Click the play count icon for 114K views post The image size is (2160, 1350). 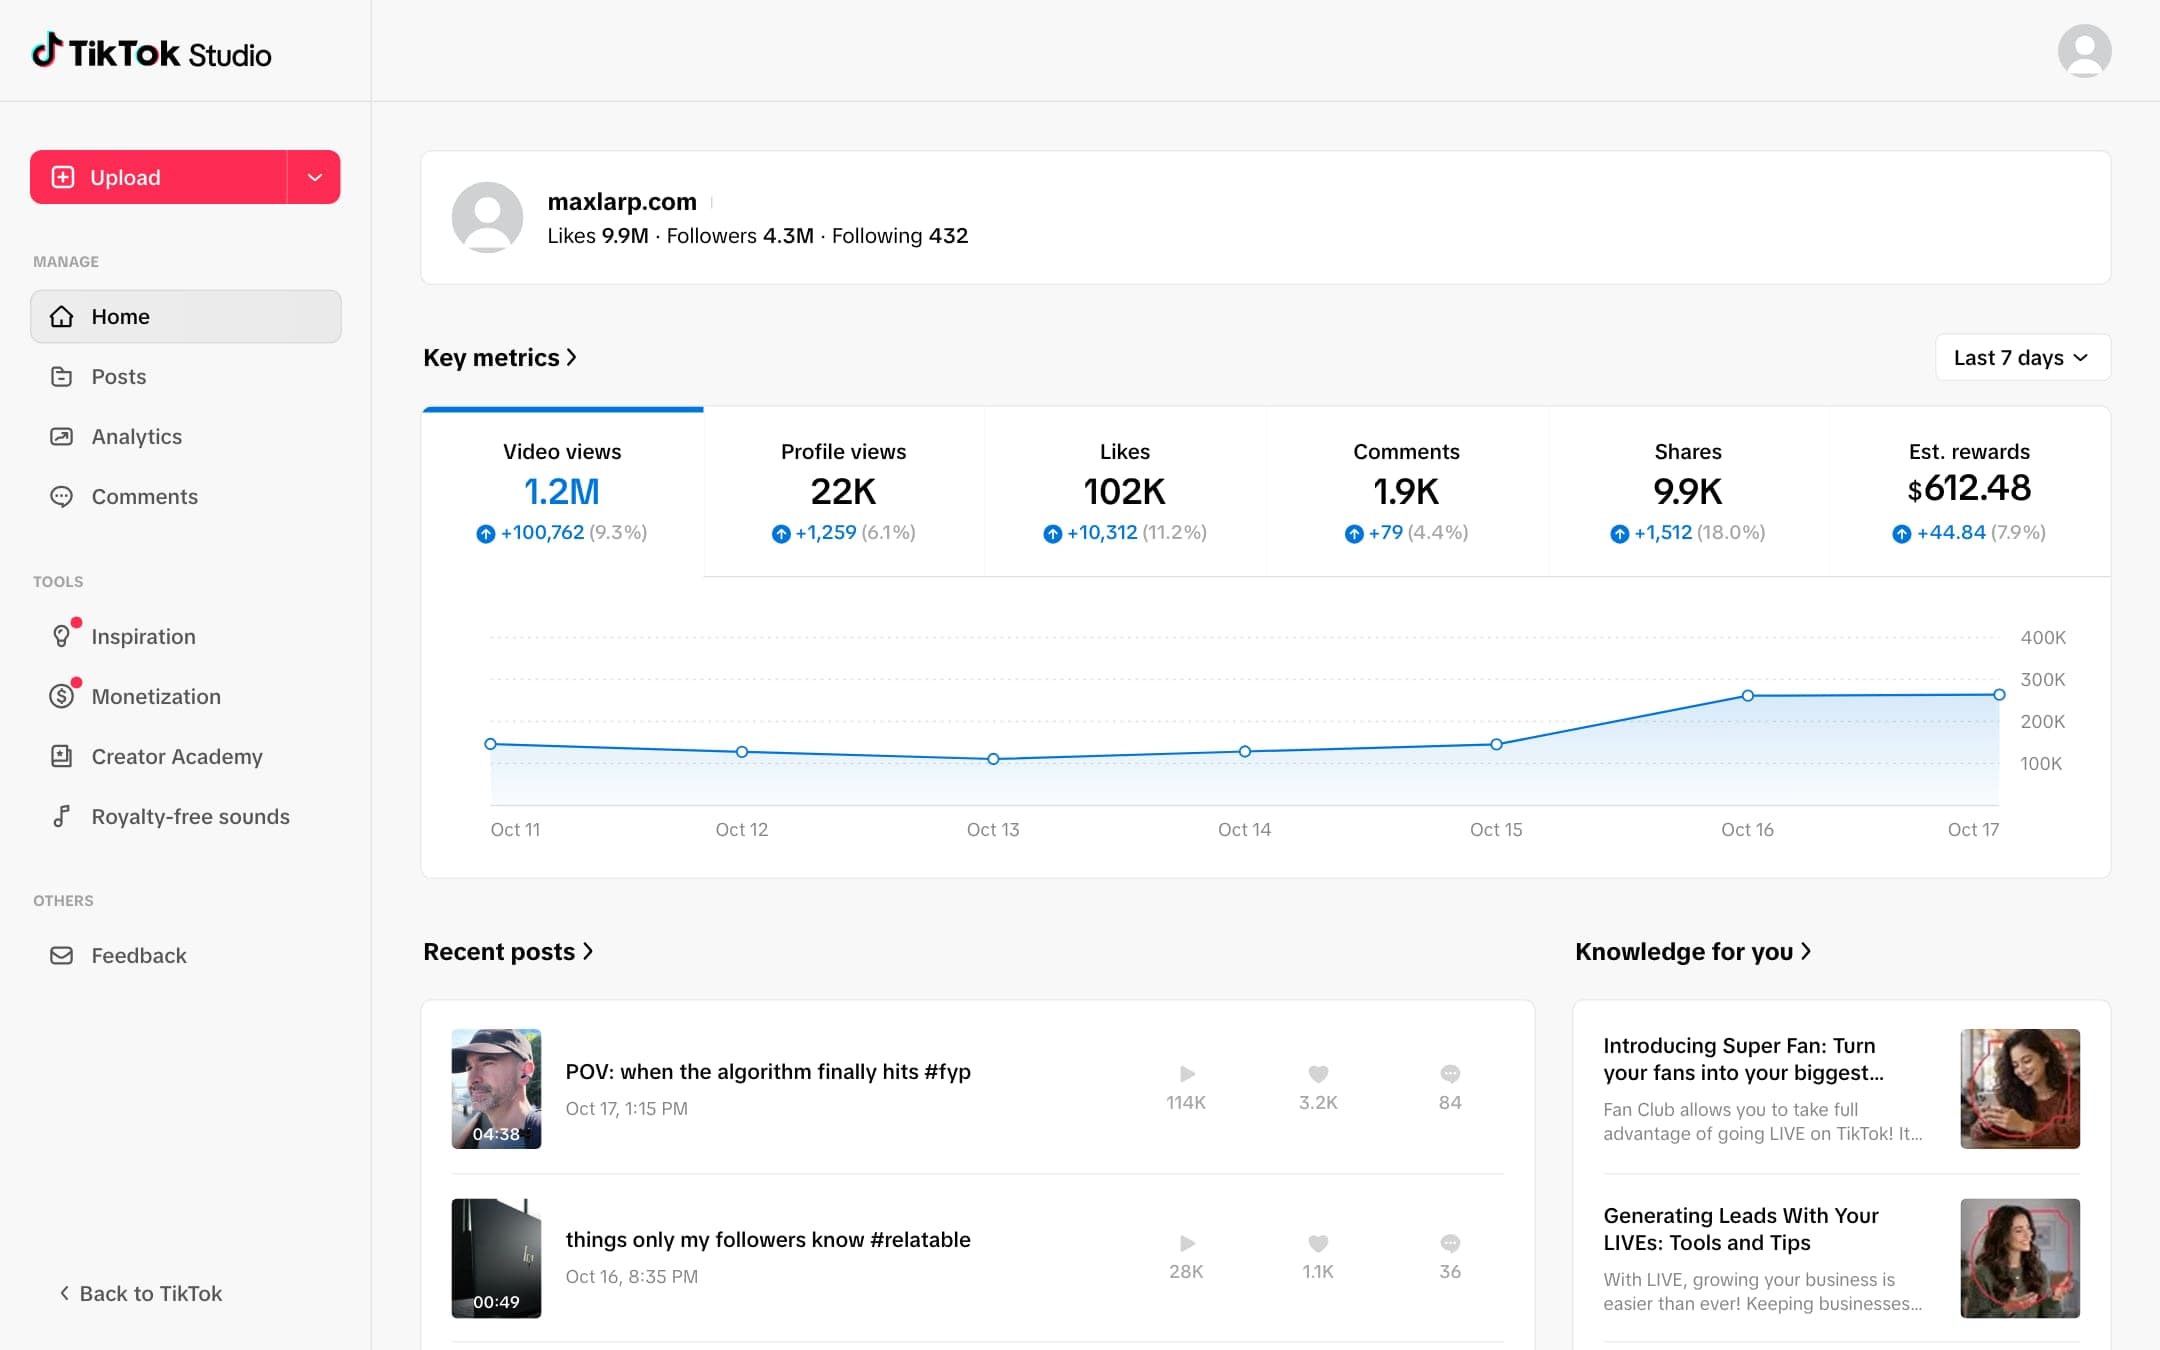point(1187,1074)
